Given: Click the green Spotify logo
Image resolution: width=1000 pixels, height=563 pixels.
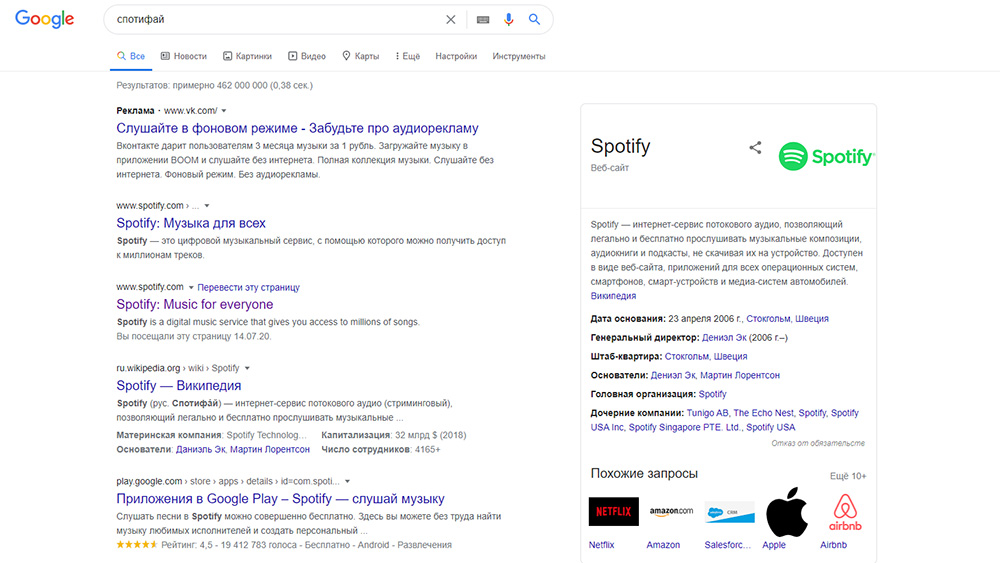Looking at the screenshot, I should tap(826, 156).
